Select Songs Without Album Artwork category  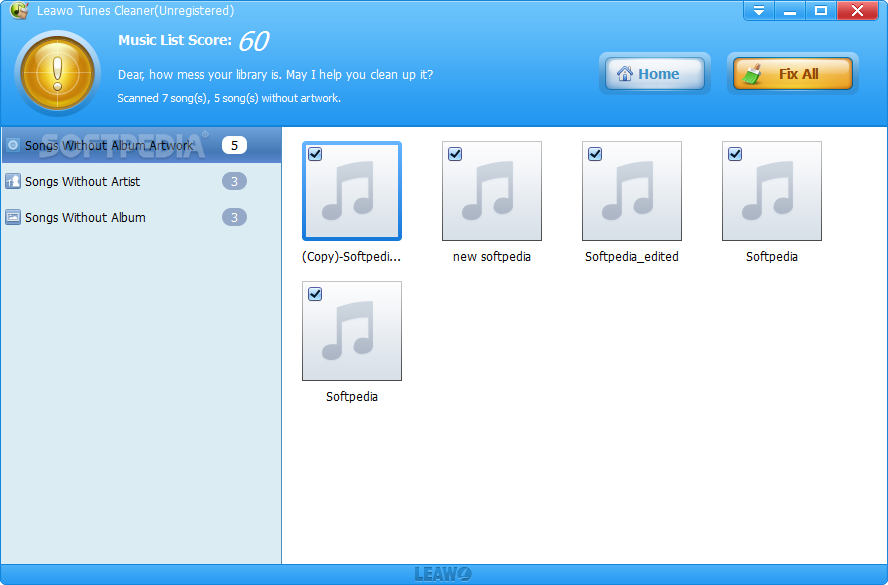pyautogui.click(x=141, y=146)
